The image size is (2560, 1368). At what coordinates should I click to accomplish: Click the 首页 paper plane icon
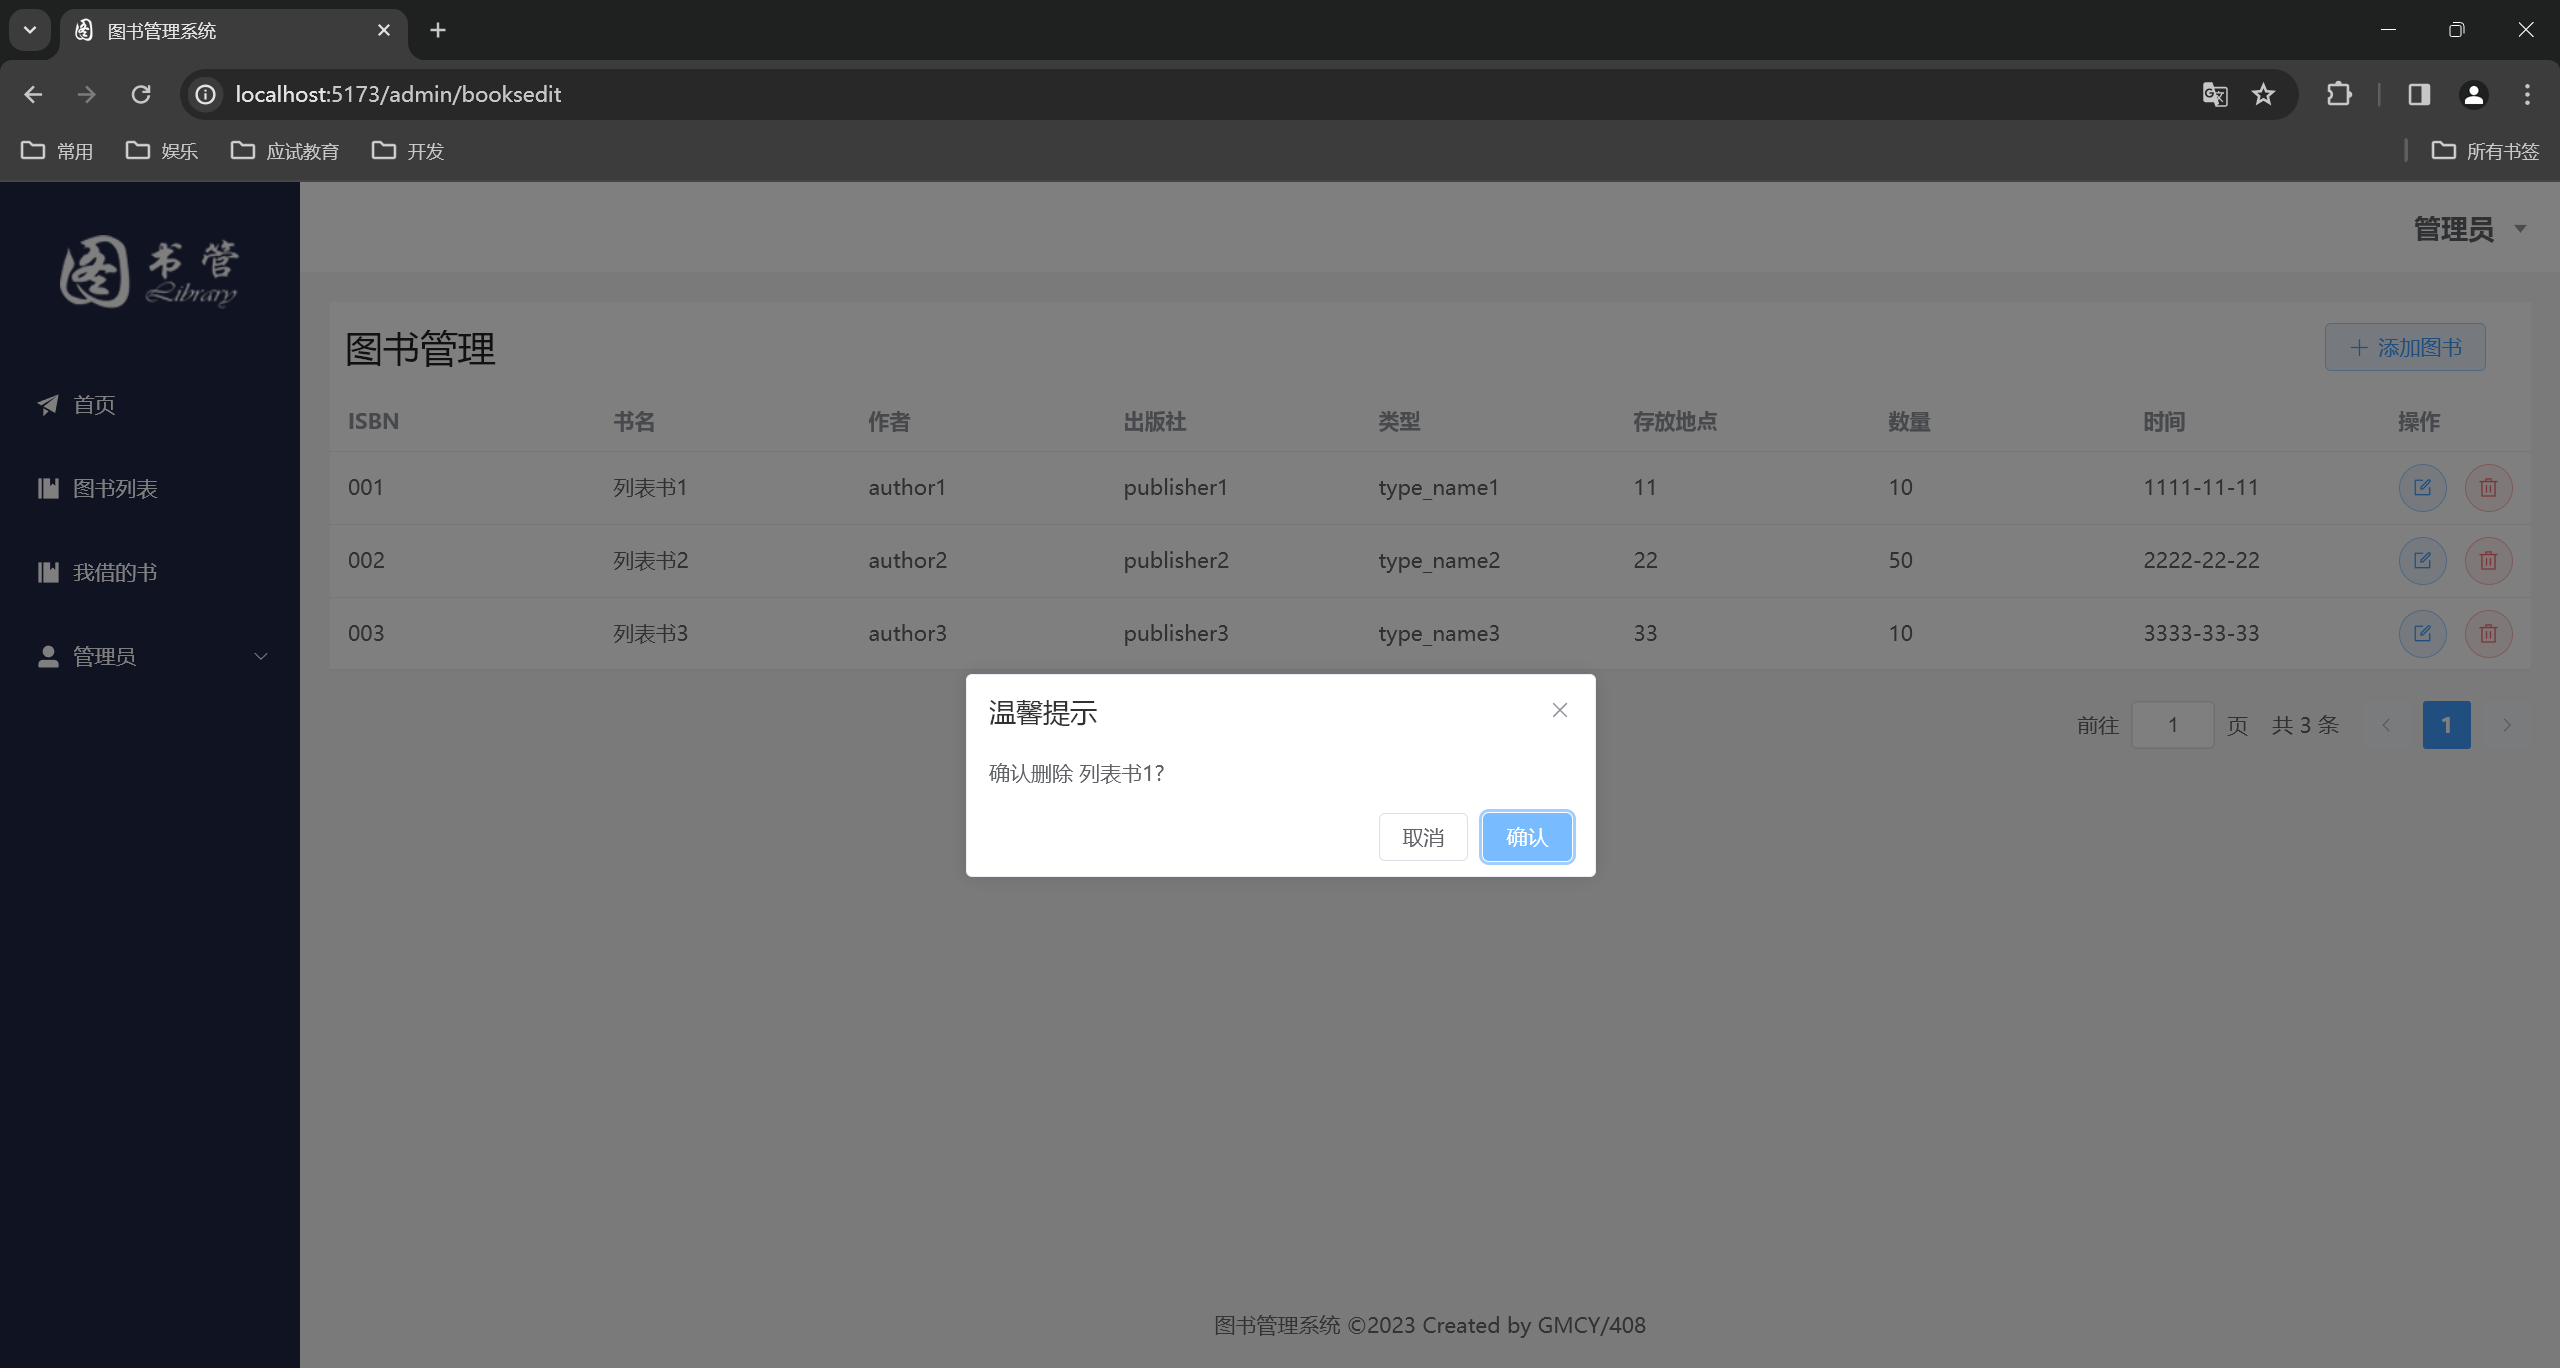[x=48, y=404]
